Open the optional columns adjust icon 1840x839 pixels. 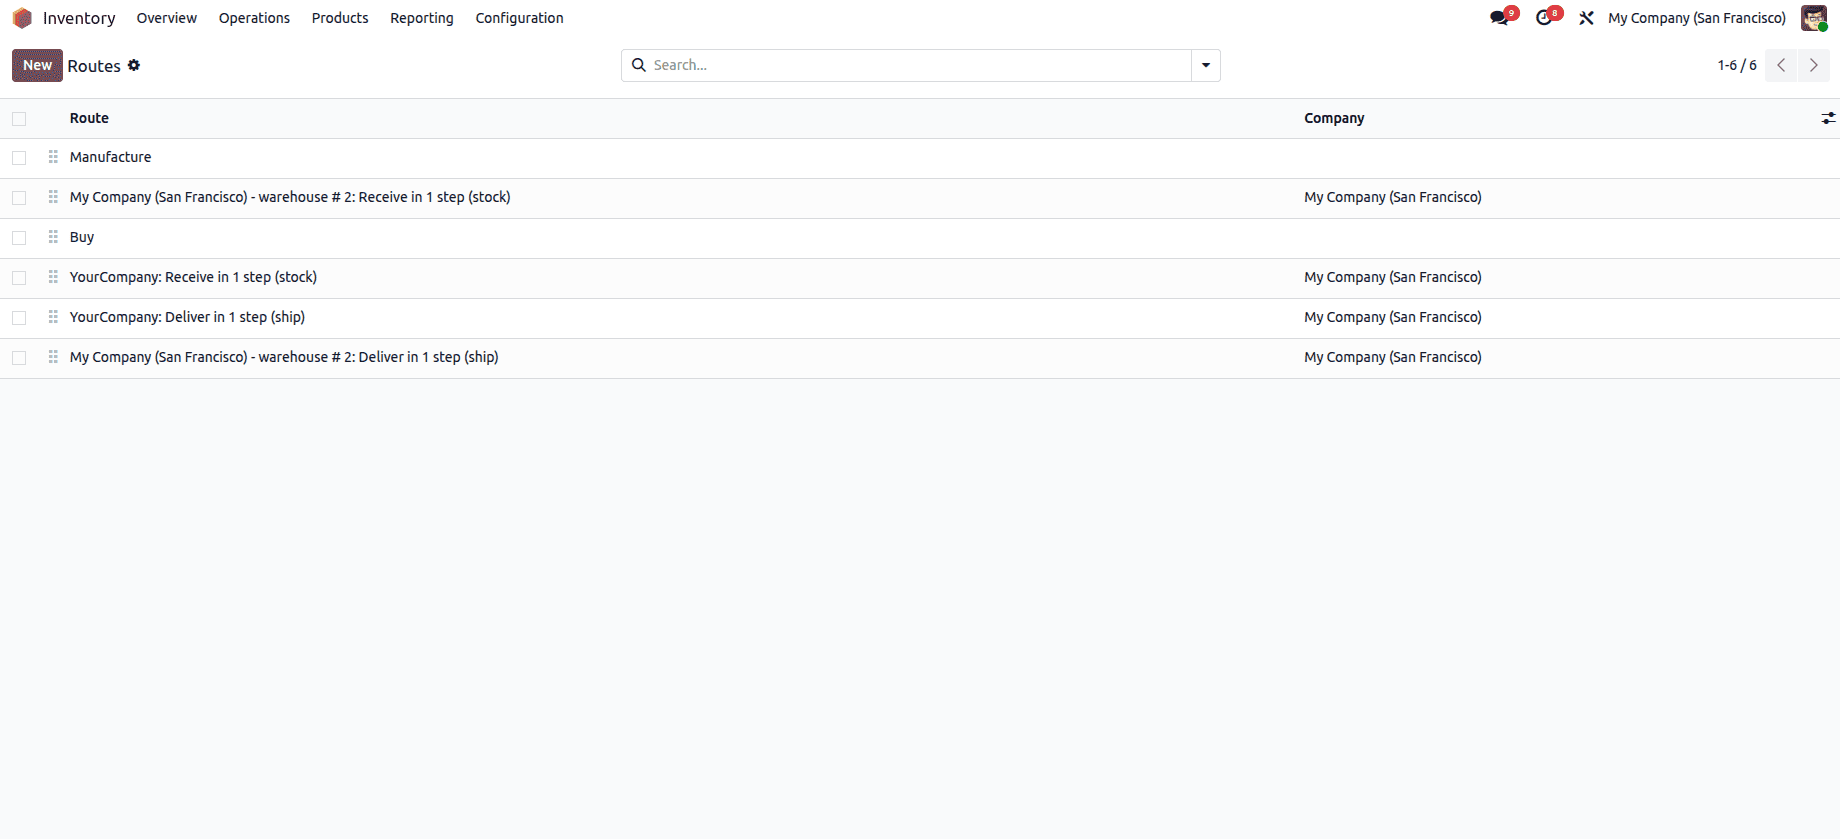pos(1828,118)
